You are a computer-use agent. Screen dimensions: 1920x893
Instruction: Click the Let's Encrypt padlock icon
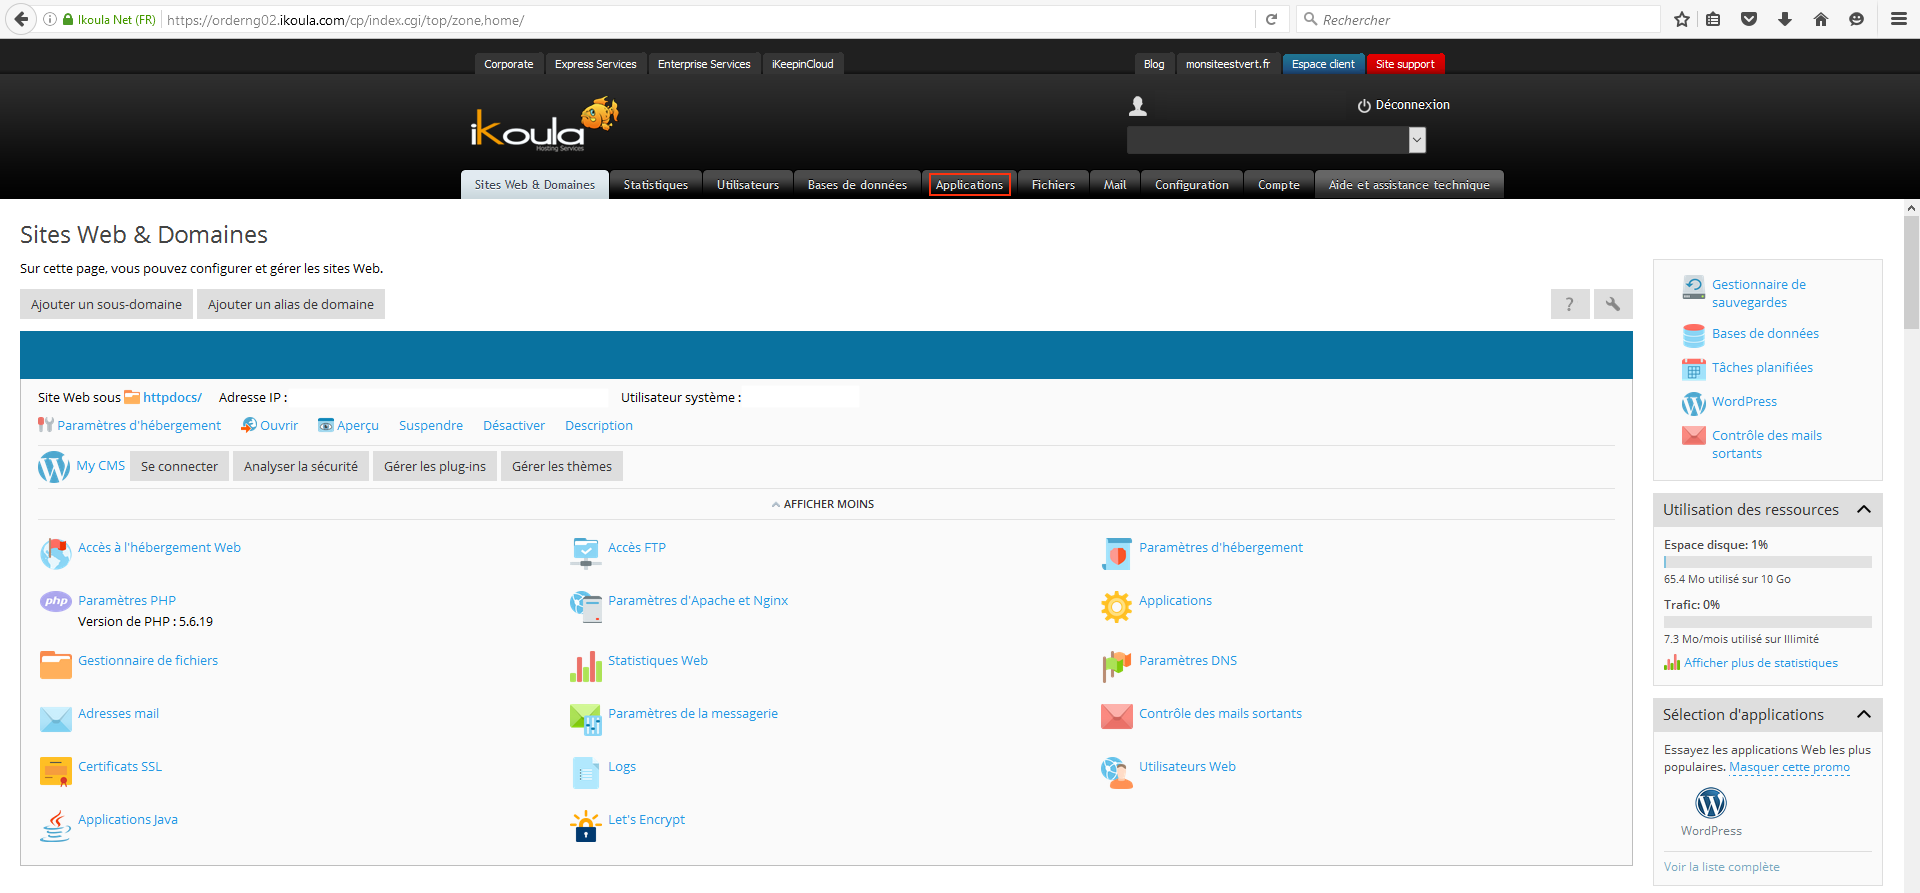tap(585, 826)
